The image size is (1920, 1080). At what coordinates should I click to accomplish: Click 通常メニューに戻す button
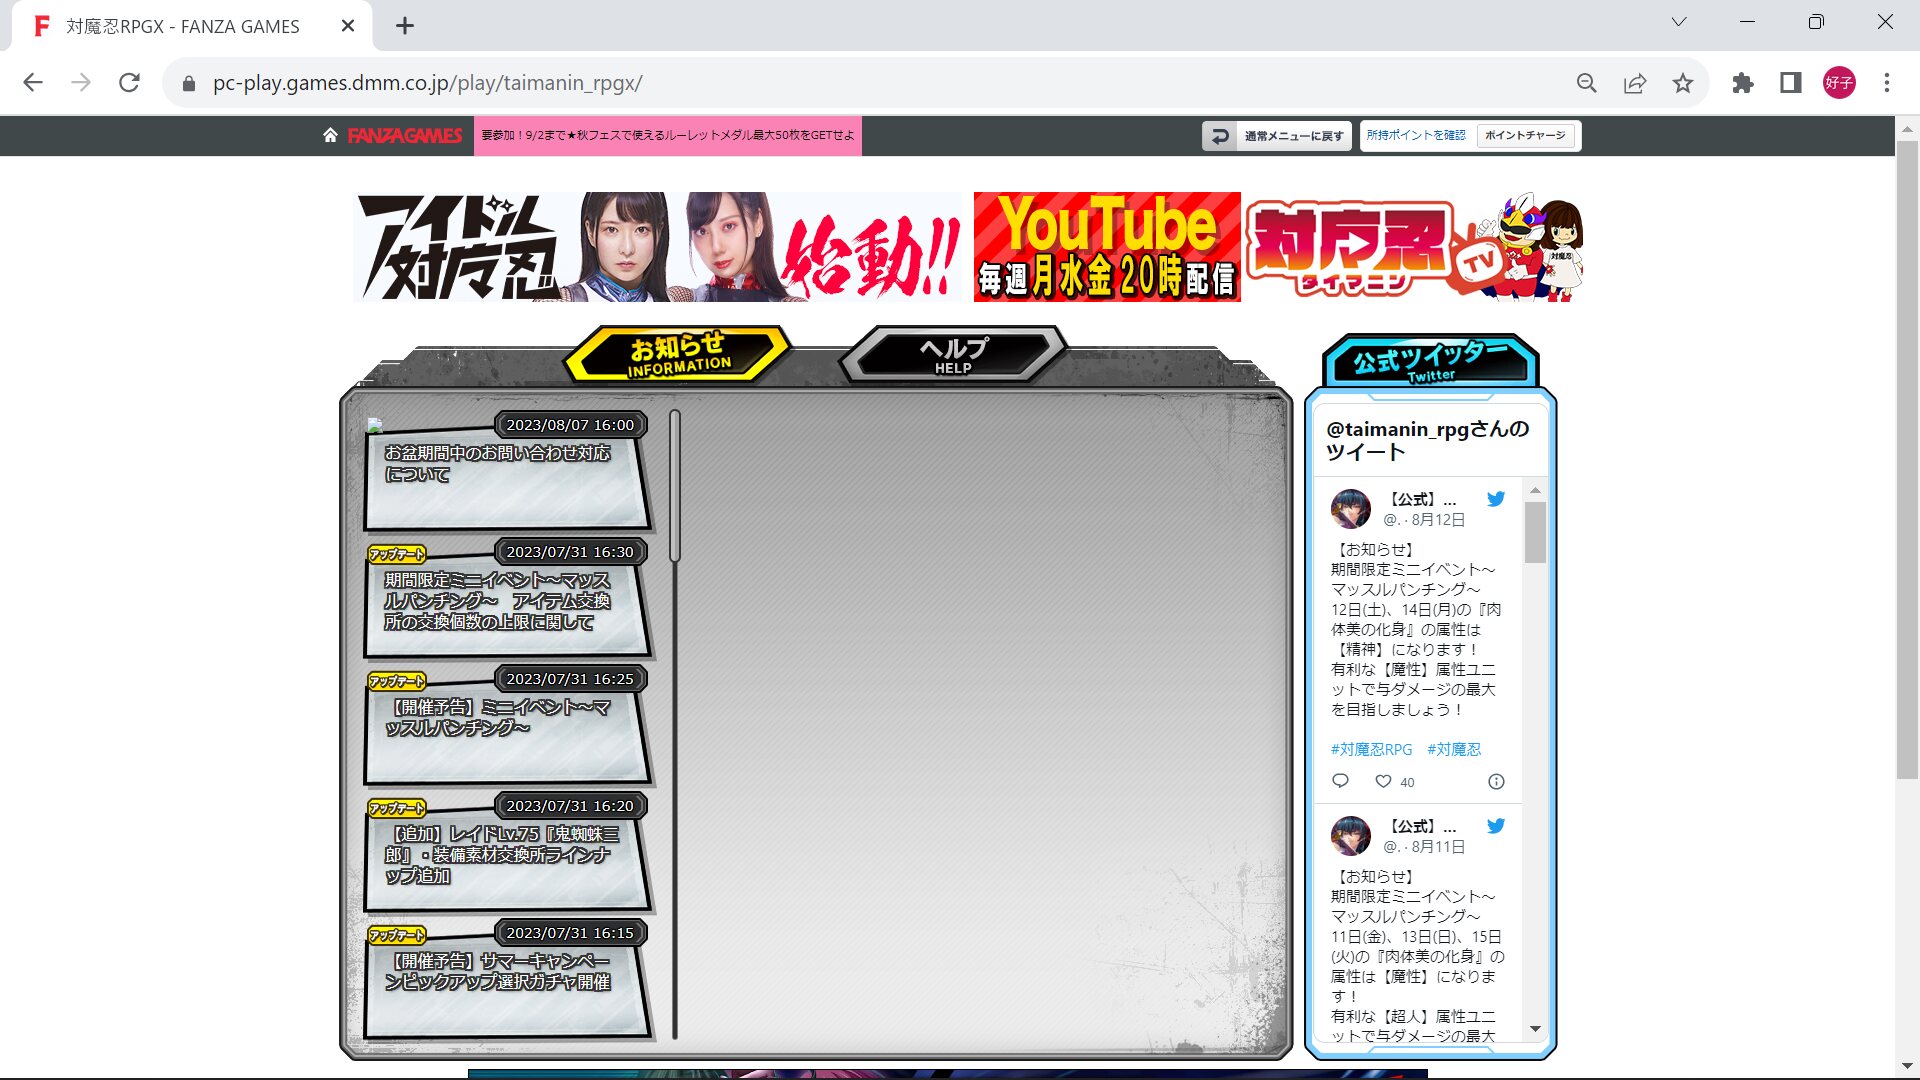click(x=1277, y=136)
